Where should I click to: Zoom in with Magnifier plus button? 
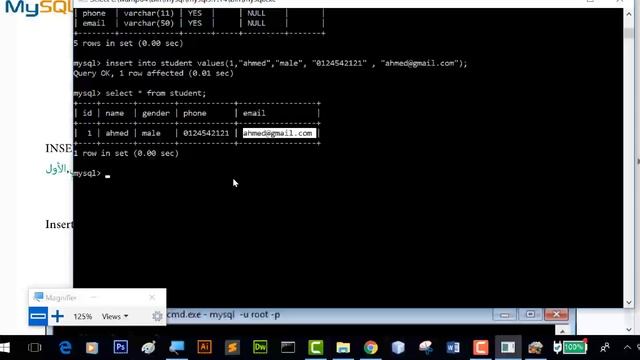point(58,316)
